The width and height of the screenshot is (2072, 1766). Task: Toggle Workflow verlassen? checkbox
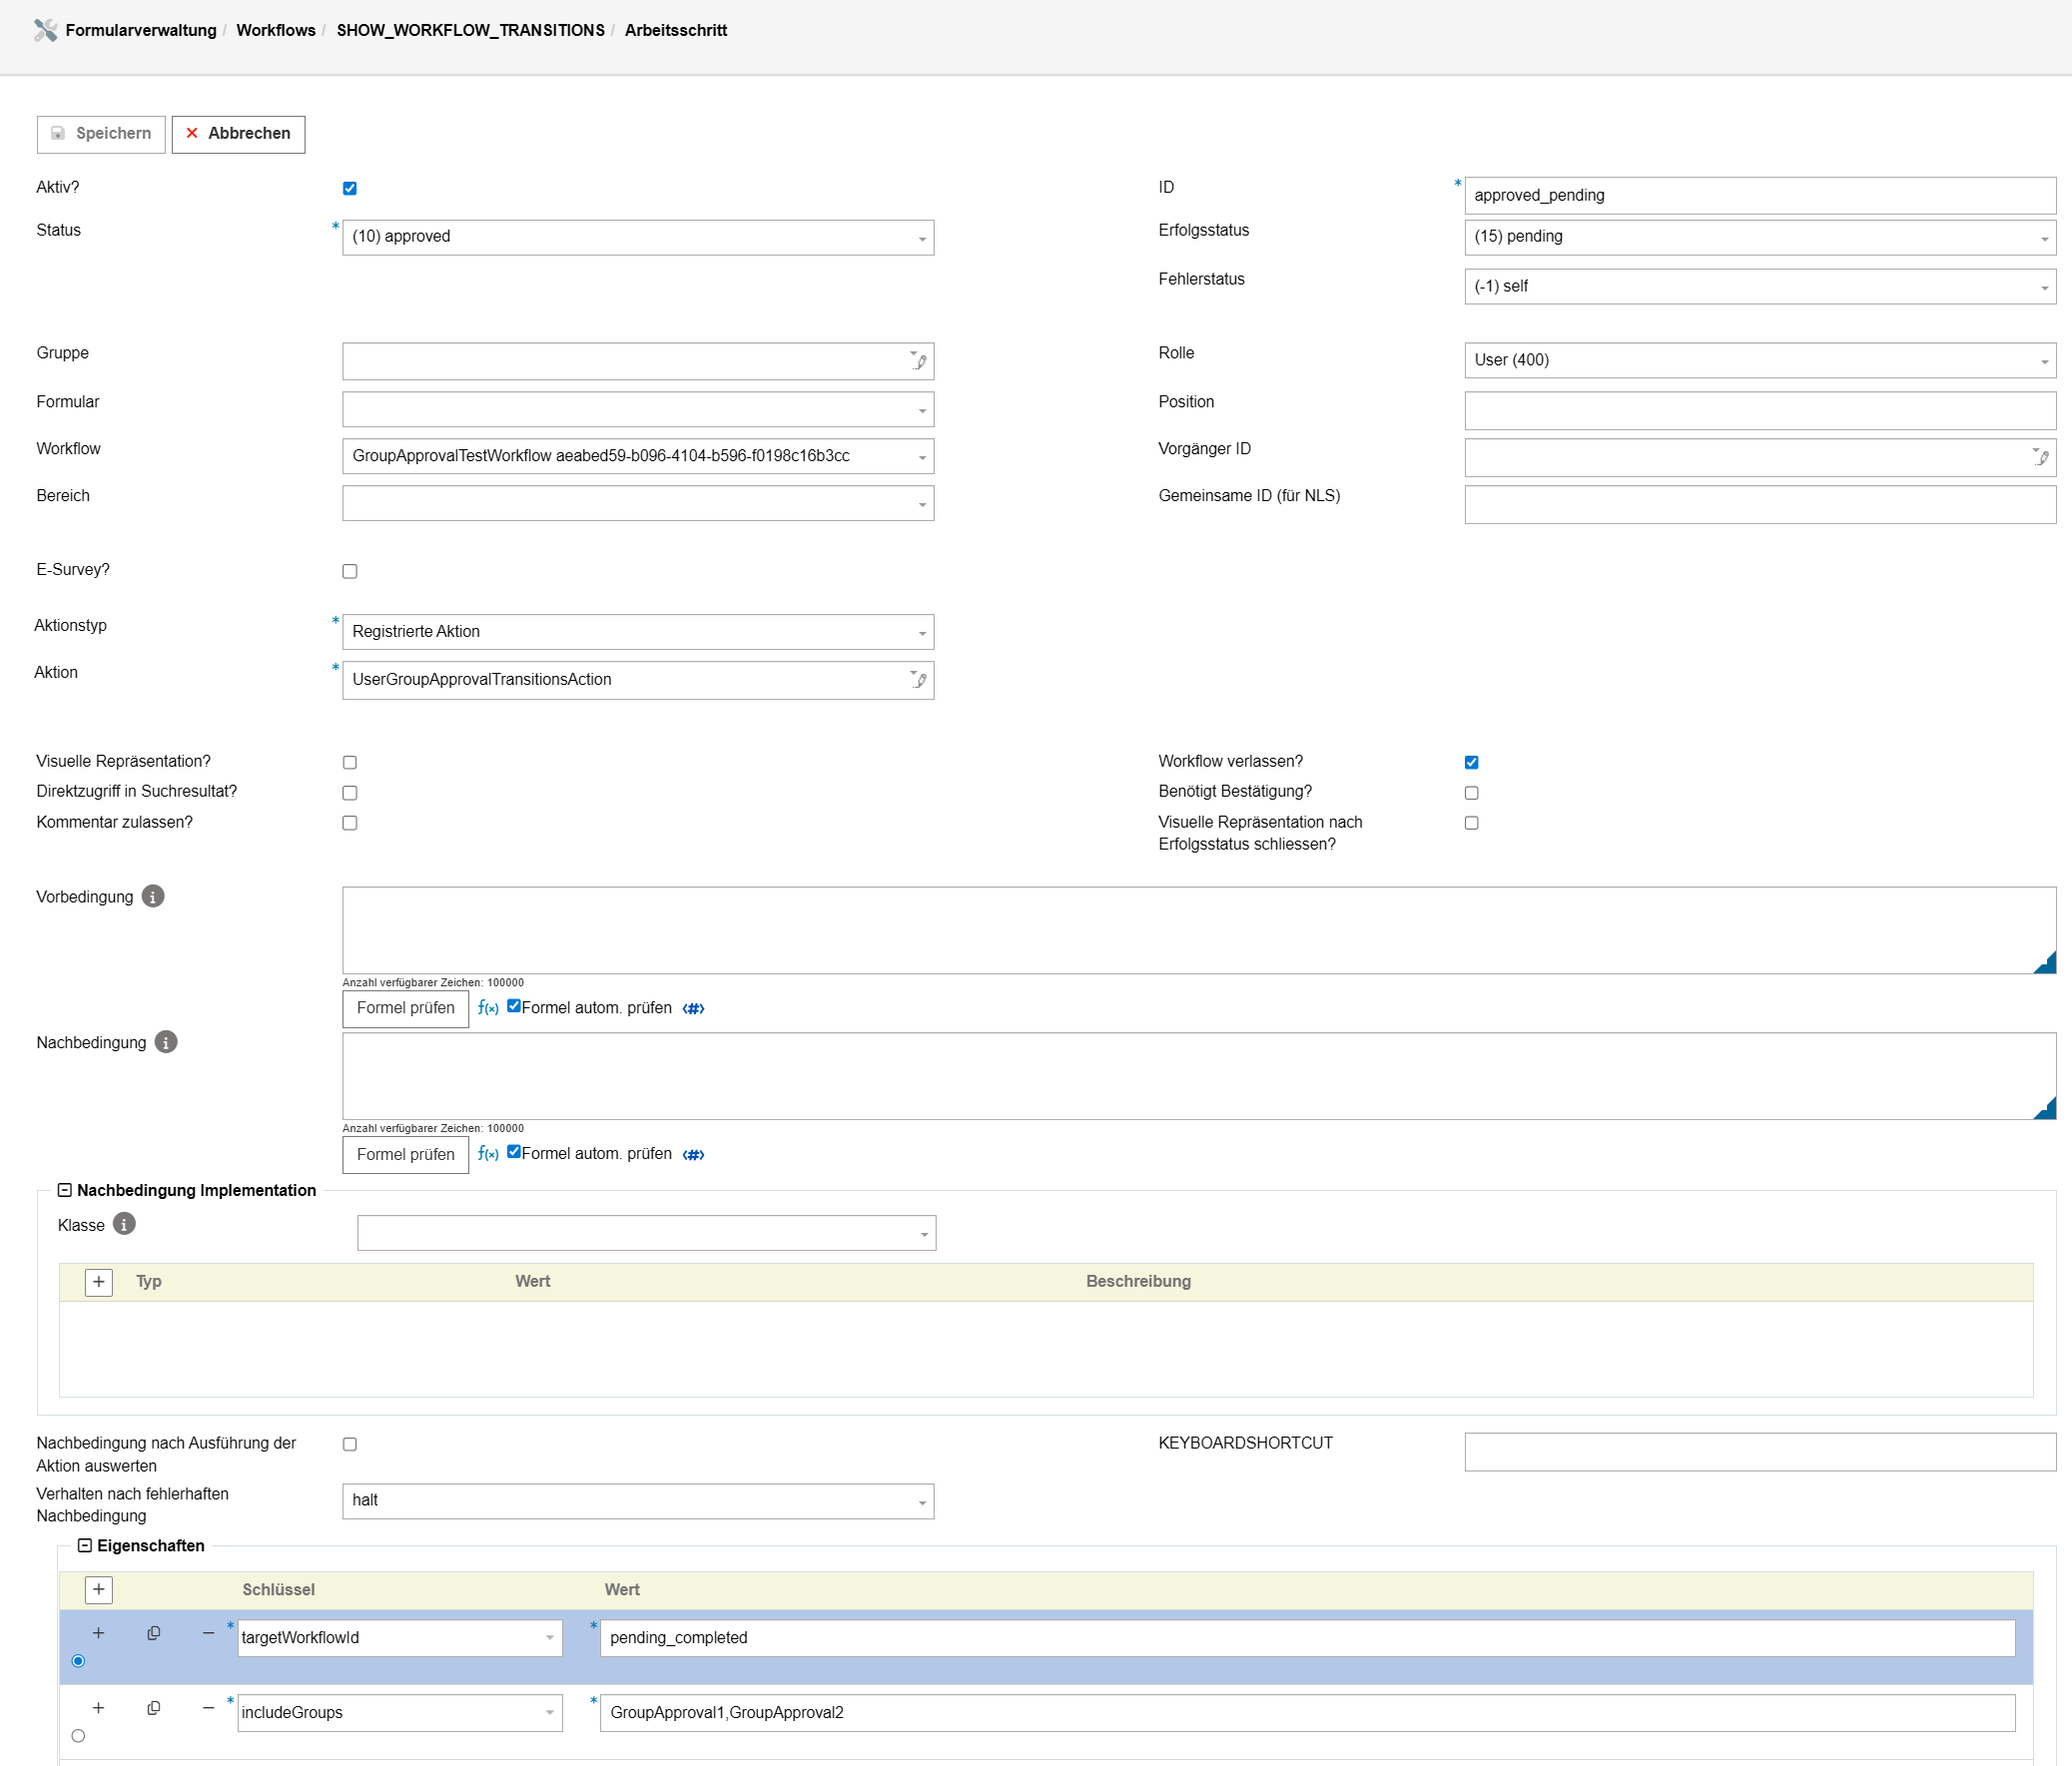pos(1472,762)
